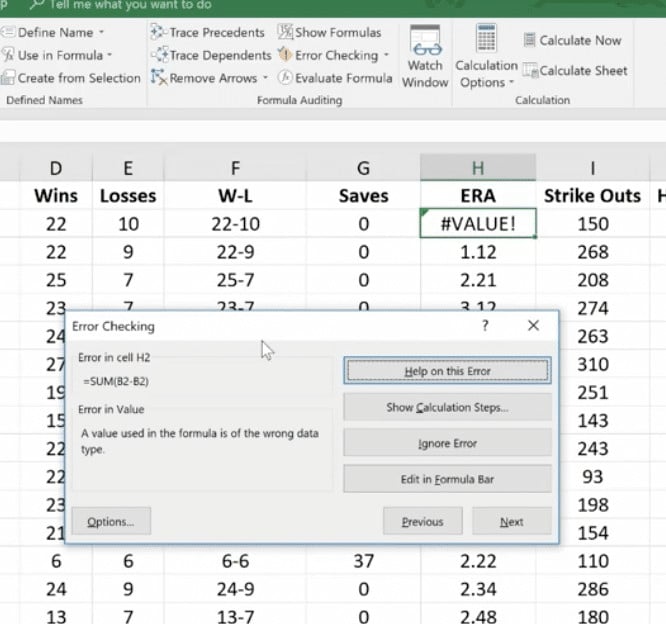The height and width of the screenshot is (624, 666).
Task: Click the Evaluate Formula icon
Action: tap(285, 77)
